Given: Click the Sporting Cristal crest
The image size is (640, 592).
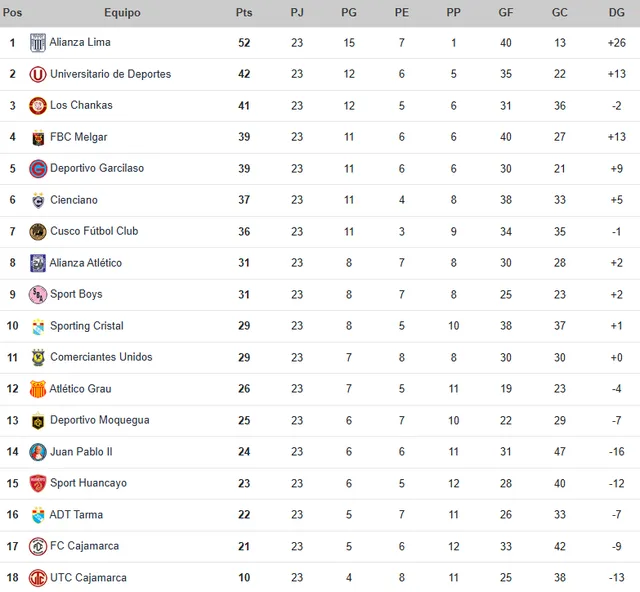Looking at the screenshot, I should 38,326.
